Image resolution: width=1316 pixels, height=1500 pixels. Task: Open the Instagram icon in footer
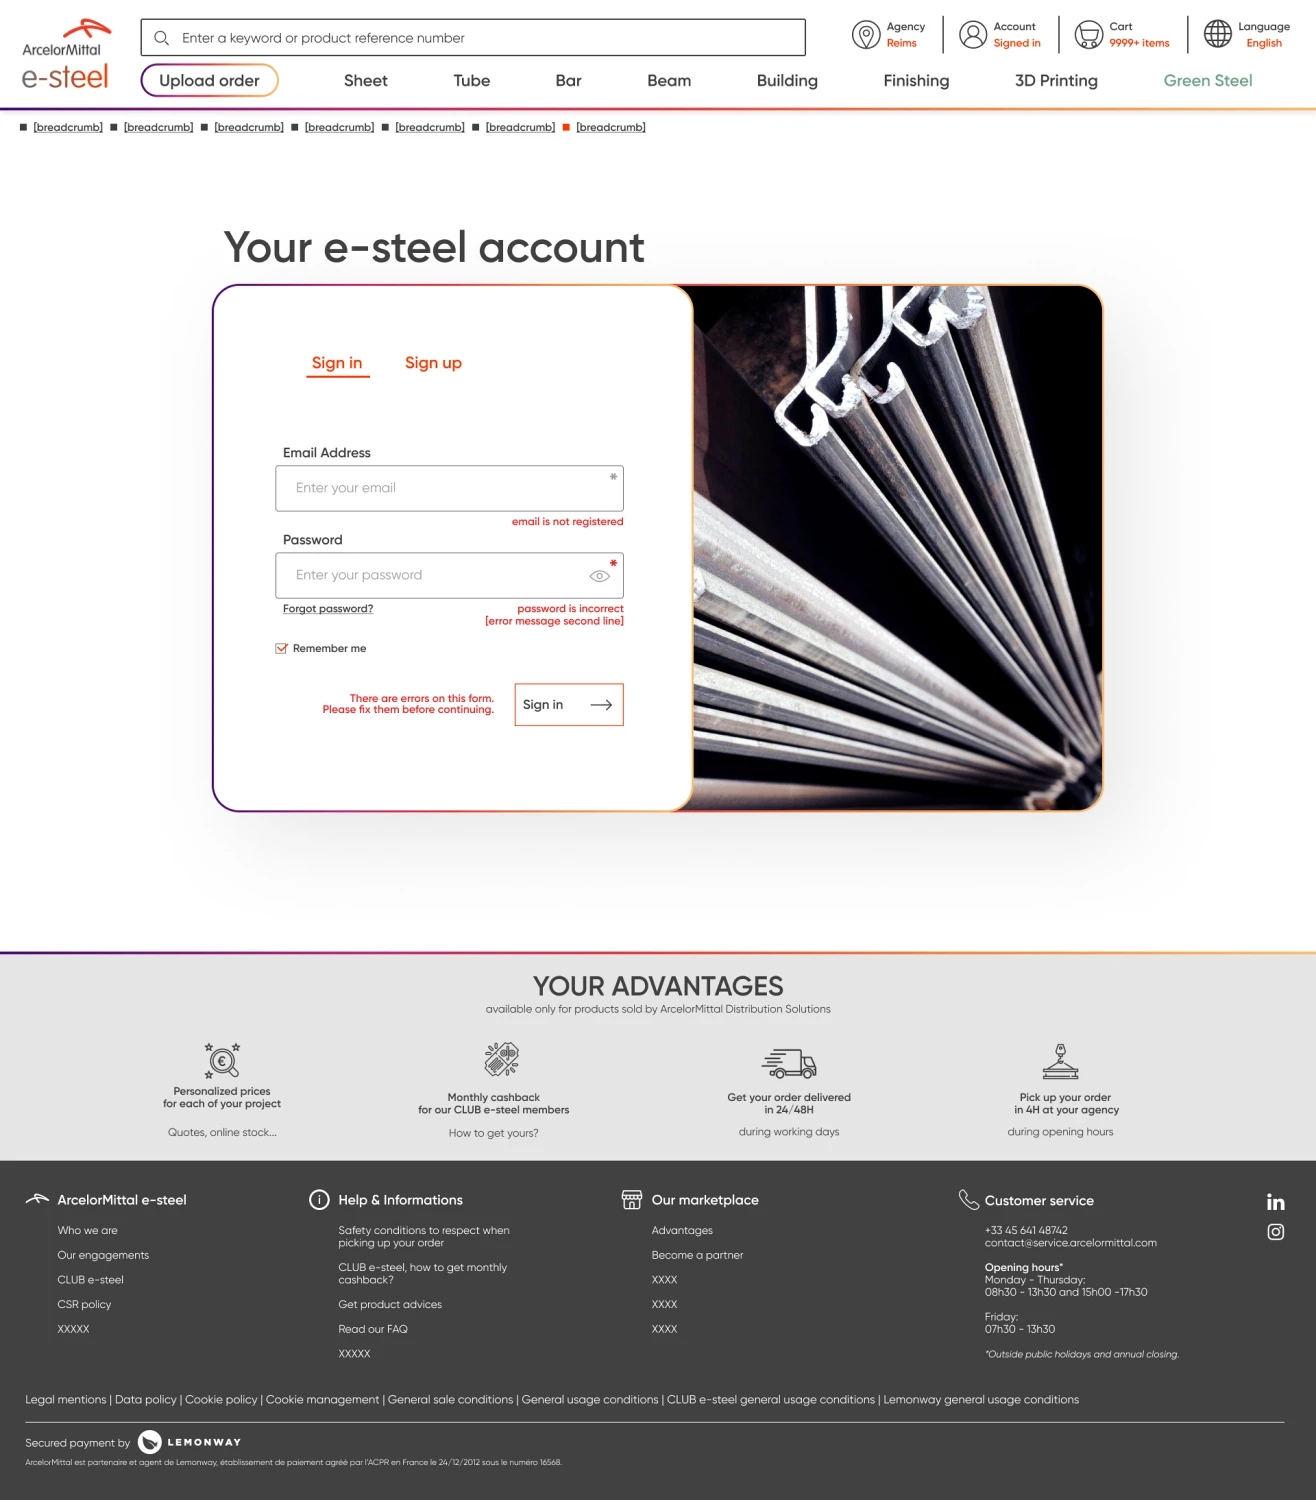pos(1276,1232)
